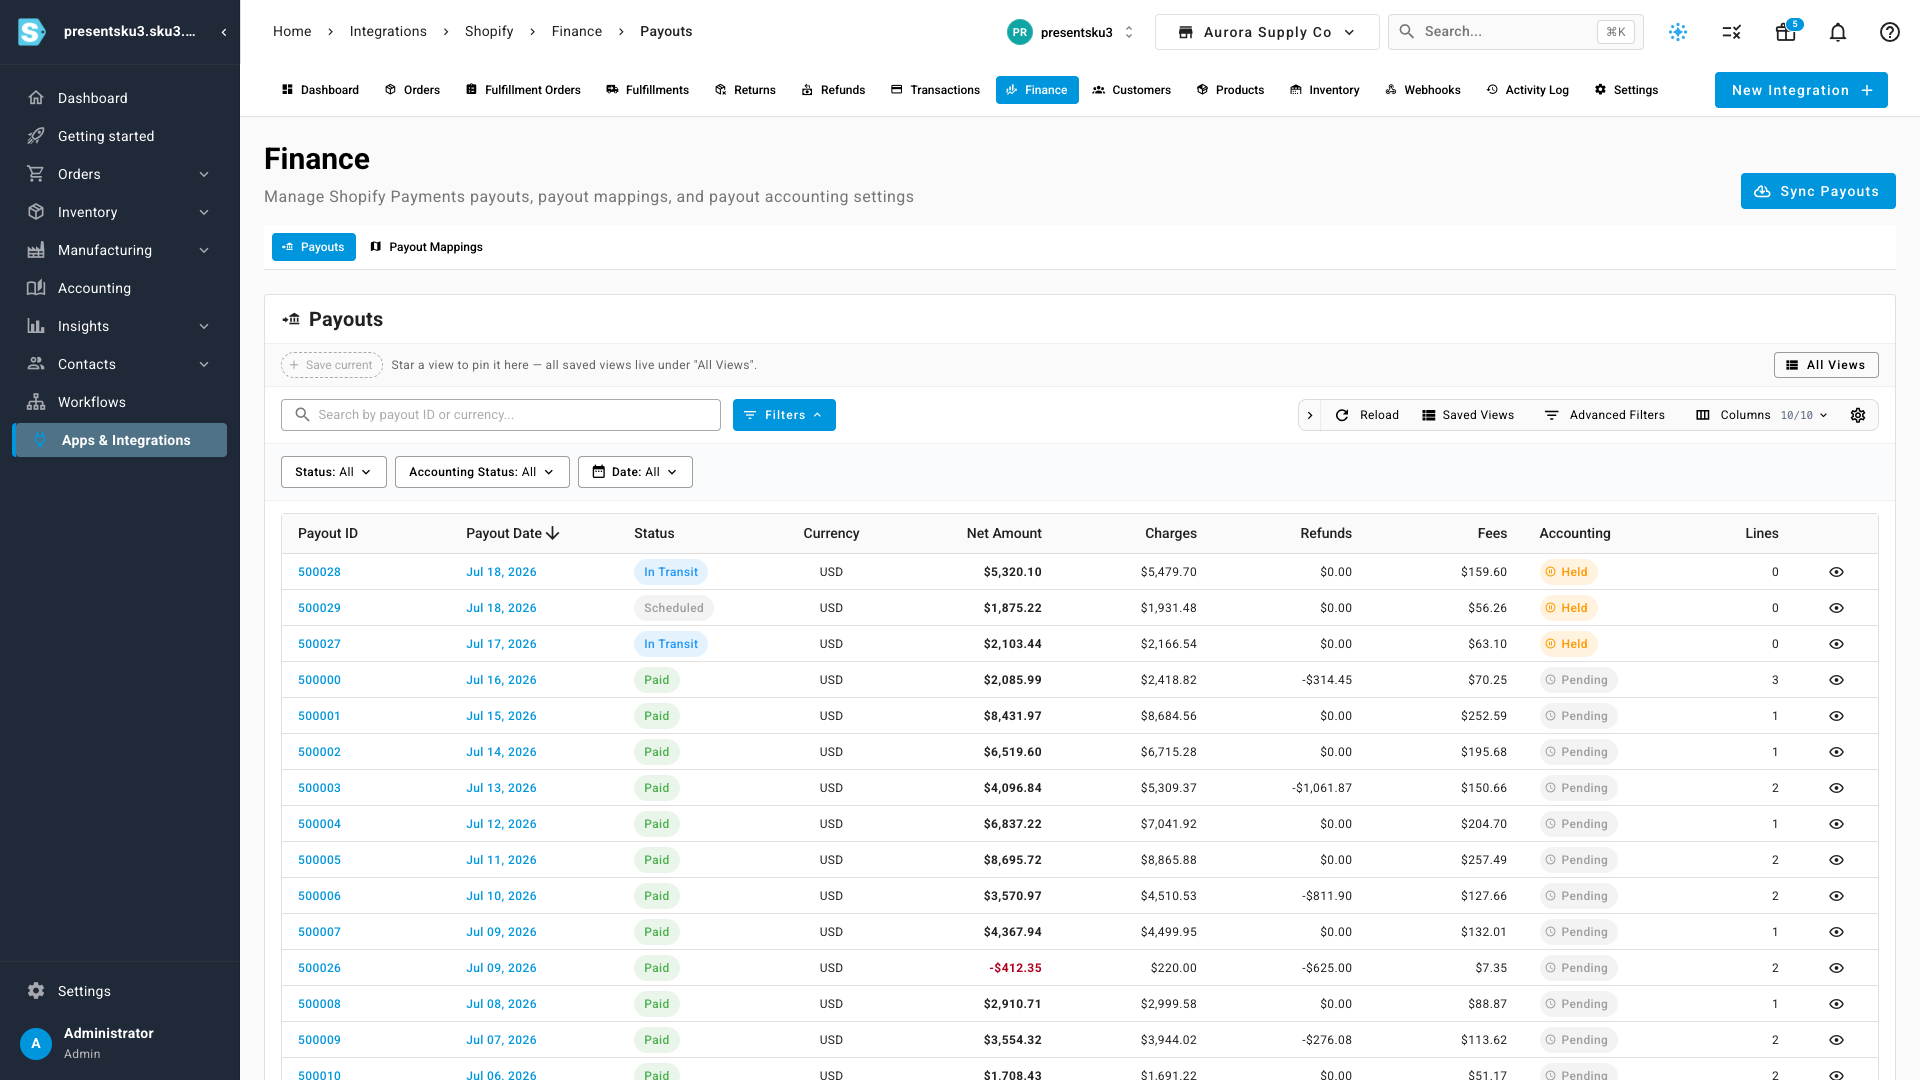The image size is (1920, 1080).
Task: Click the Dashboard home icon in sidebar
Action: click(x=36, y=98)
